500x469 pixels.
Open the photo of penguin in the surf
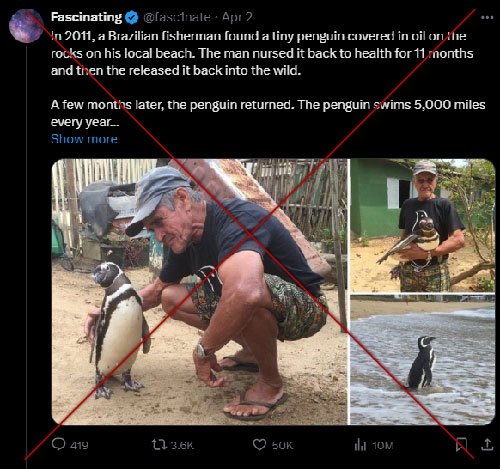(422, 360)
